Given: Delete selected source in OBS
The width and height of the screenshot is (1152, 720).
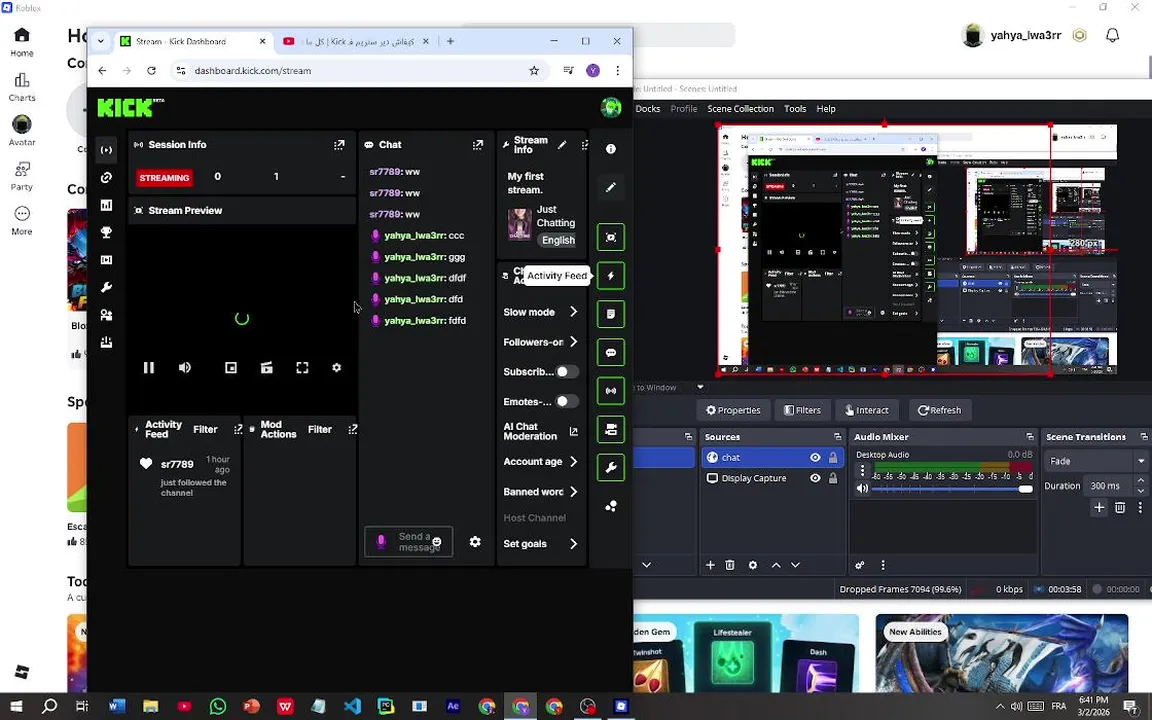Looking at the screenshot, I should tap(730, 565).
